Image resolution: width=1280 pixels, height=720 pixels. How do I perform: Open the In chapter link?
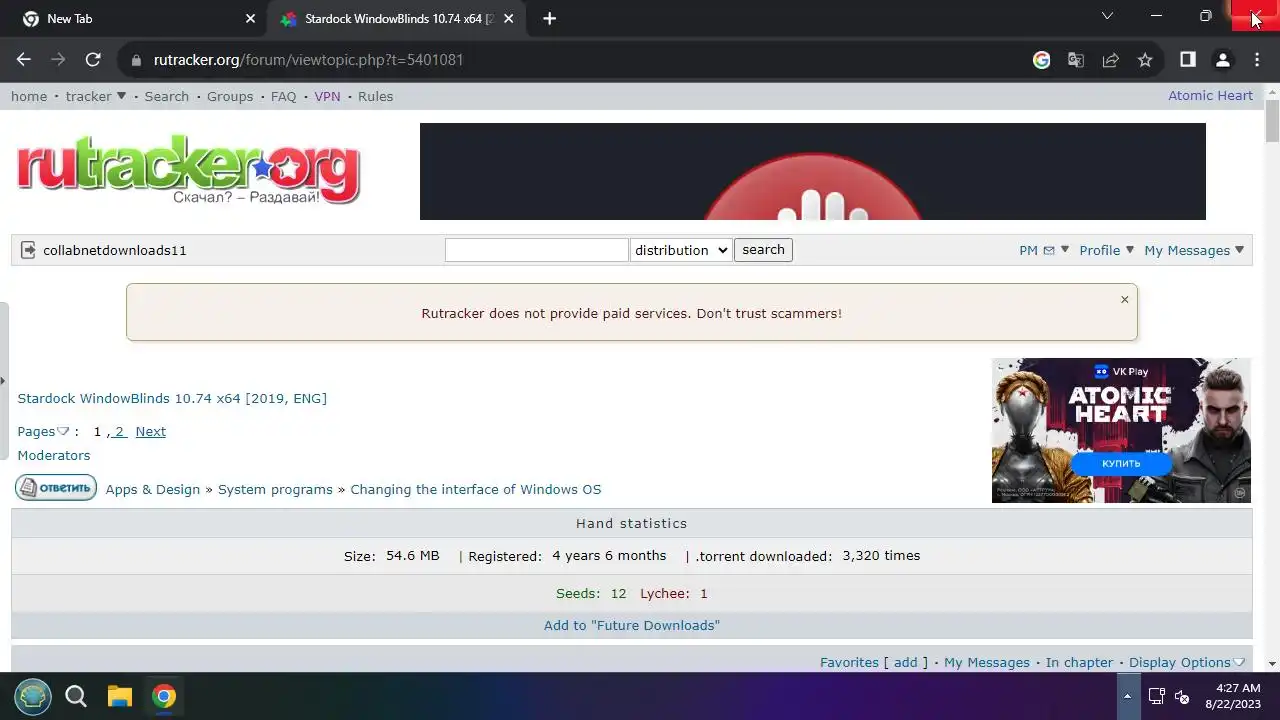click(x=1079, y=662)
